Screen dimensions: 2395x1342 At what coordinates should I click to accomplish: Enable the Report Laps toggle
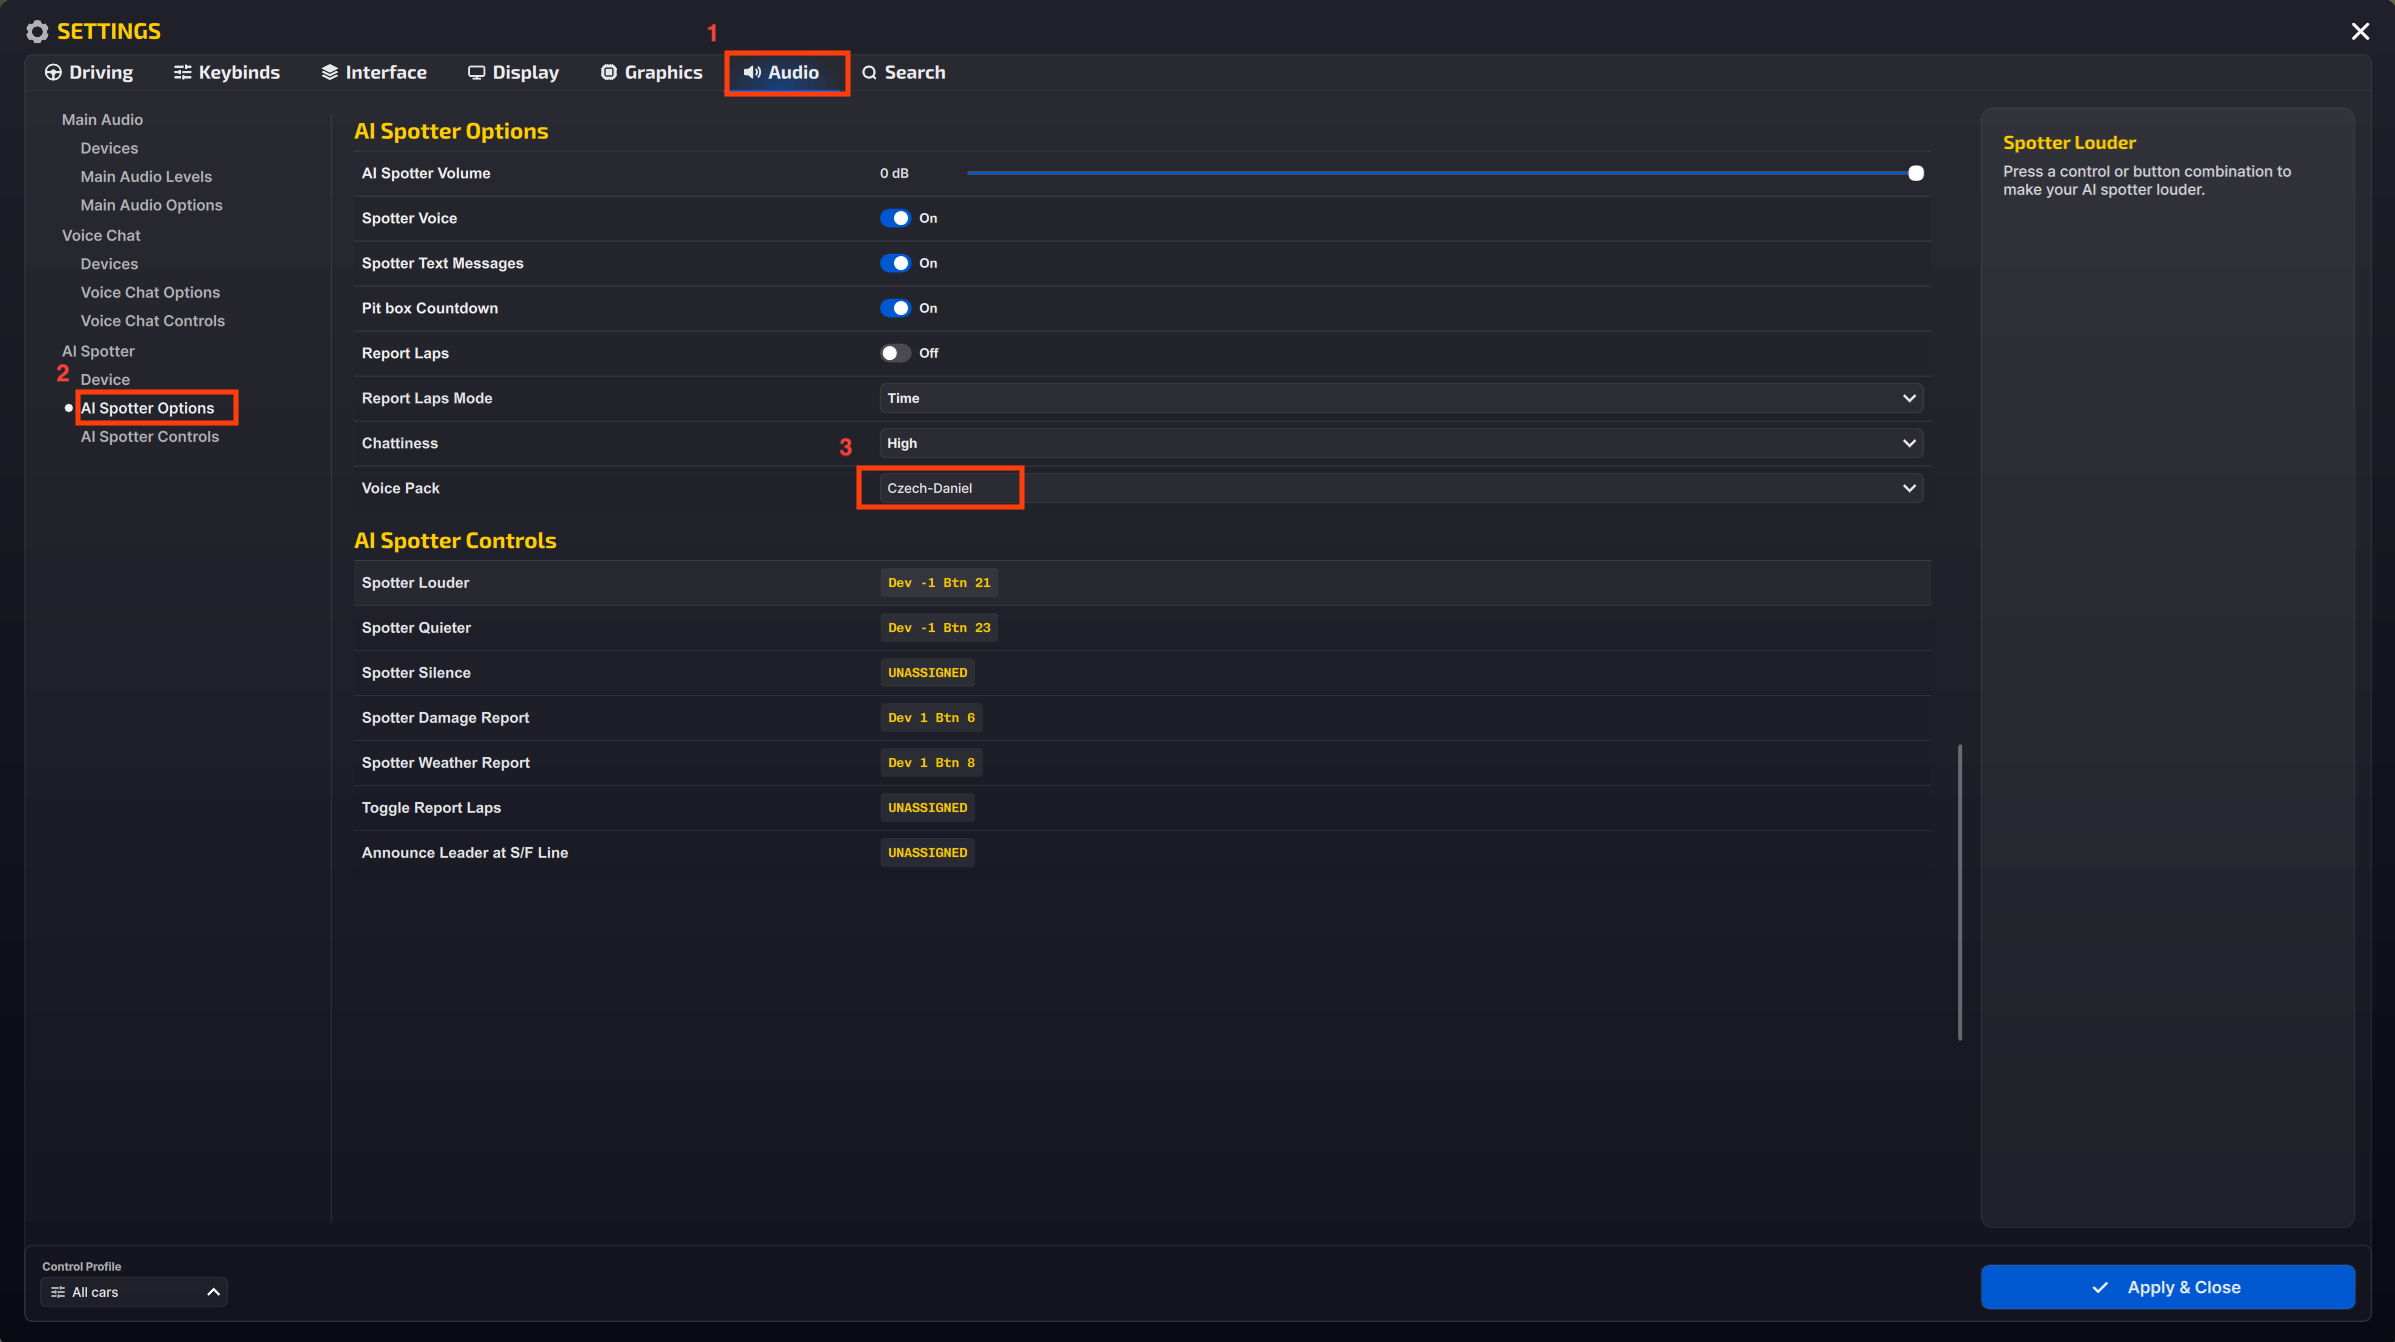[895, 353]
